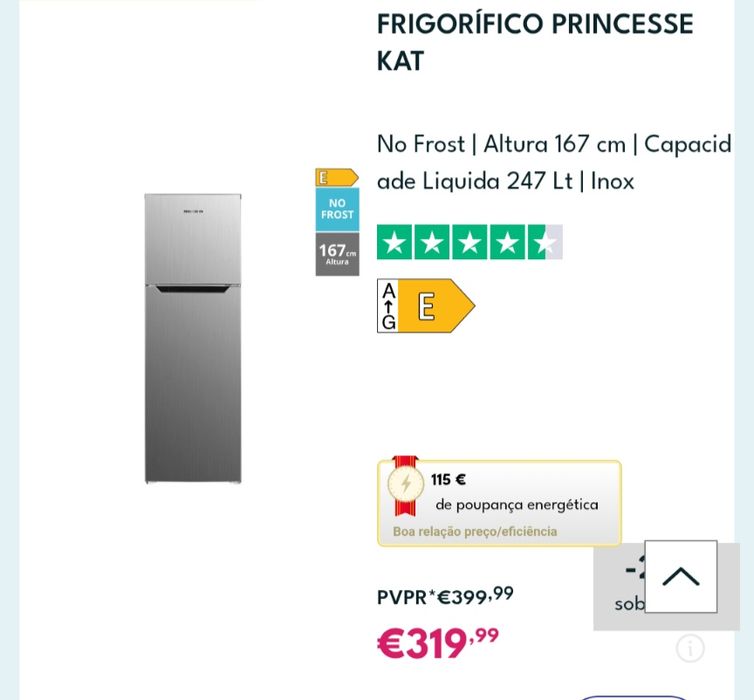Open the Frigorífico Princesse KAT title link
The width and height of the screenshot is (754, 700).
click(x=535, y=41)
